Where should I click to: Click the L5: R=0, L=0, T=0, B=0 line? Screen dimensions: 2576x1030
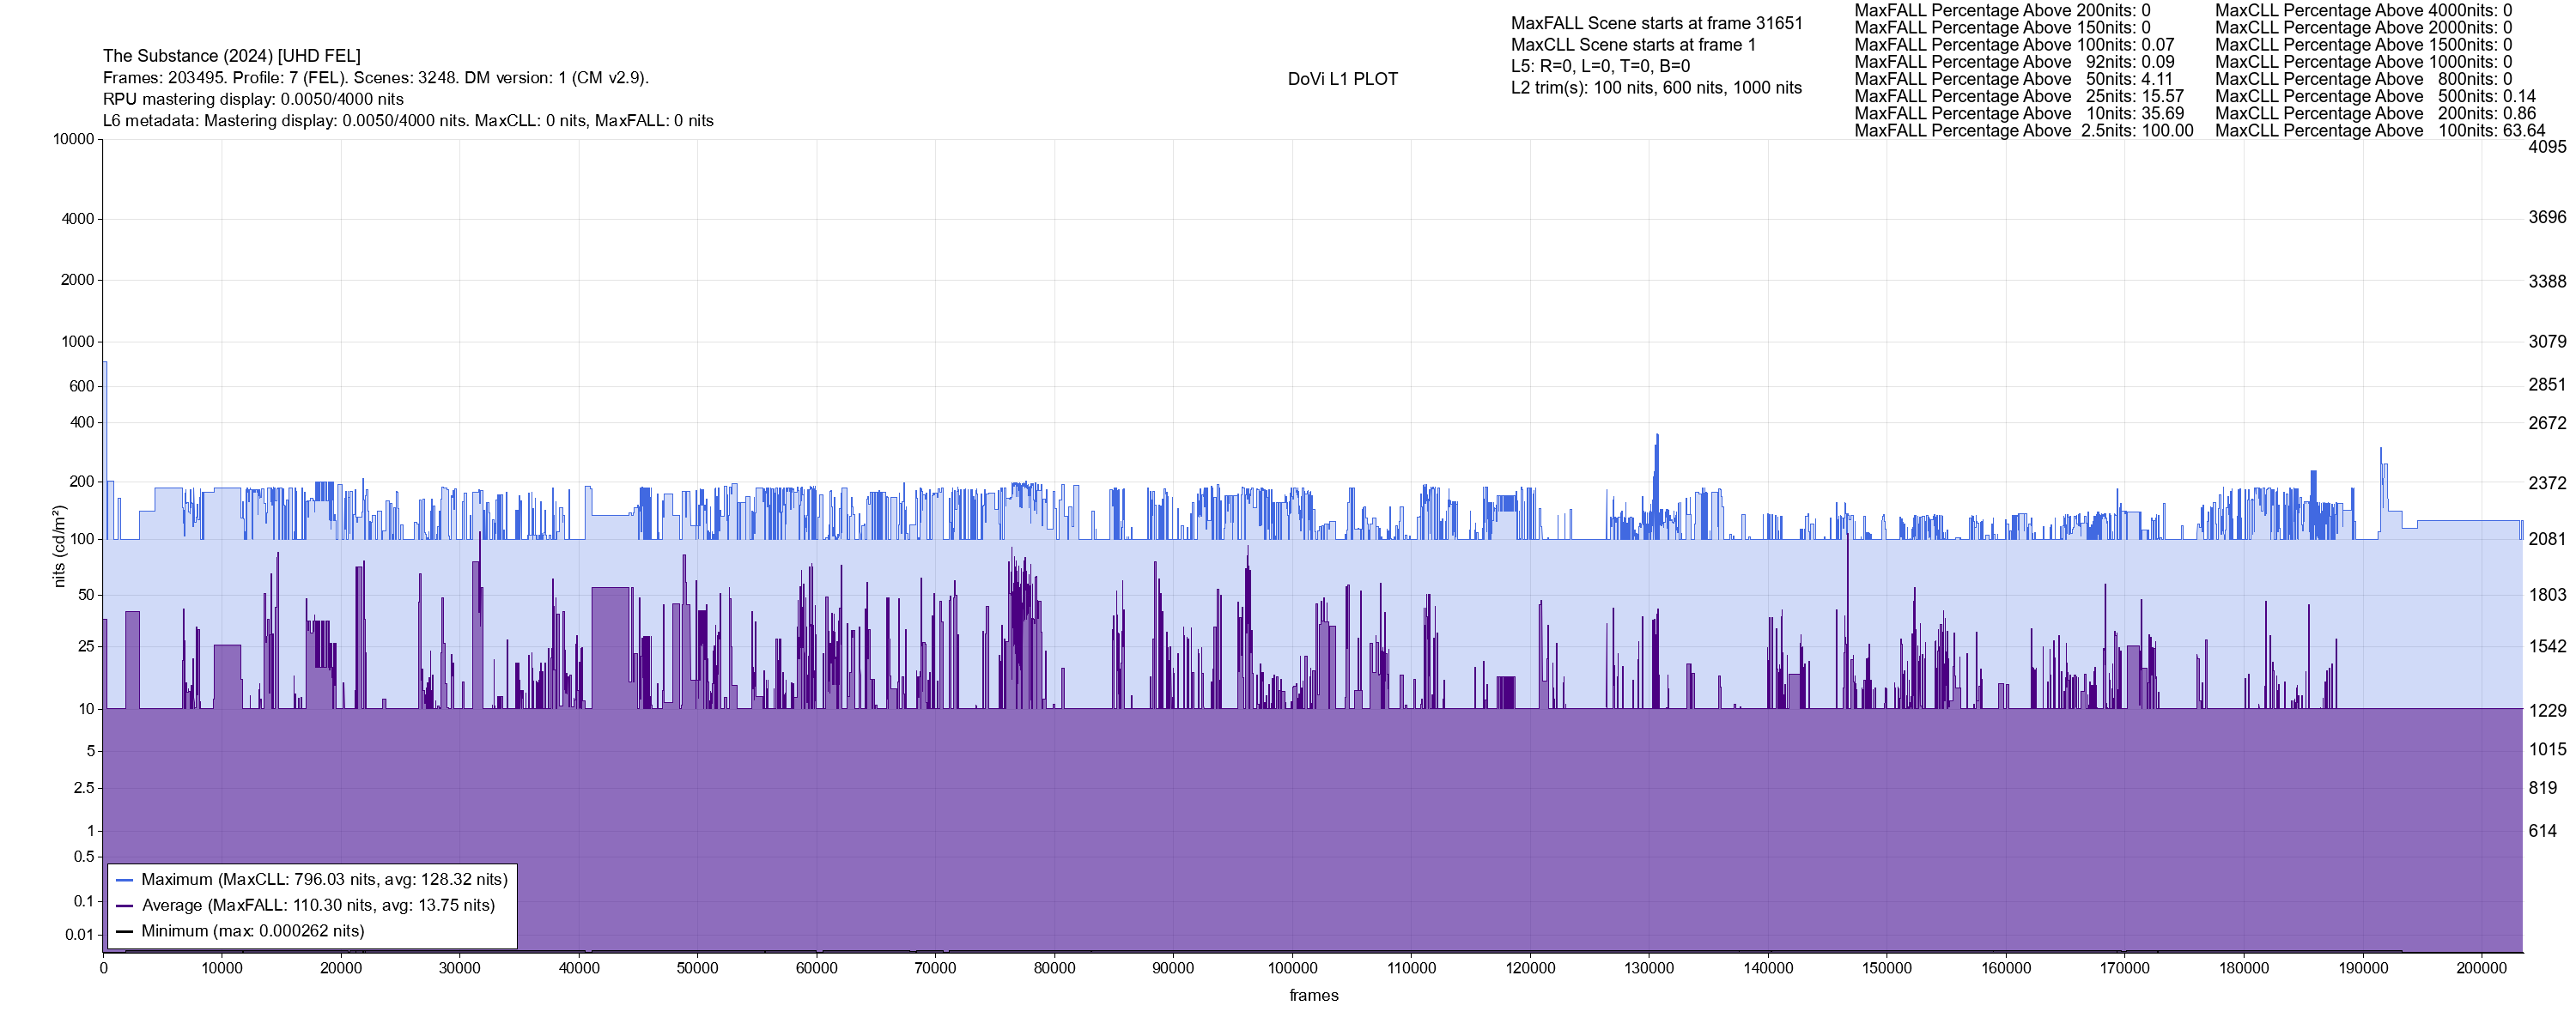pyautogui.click(x=1600, y=66)
